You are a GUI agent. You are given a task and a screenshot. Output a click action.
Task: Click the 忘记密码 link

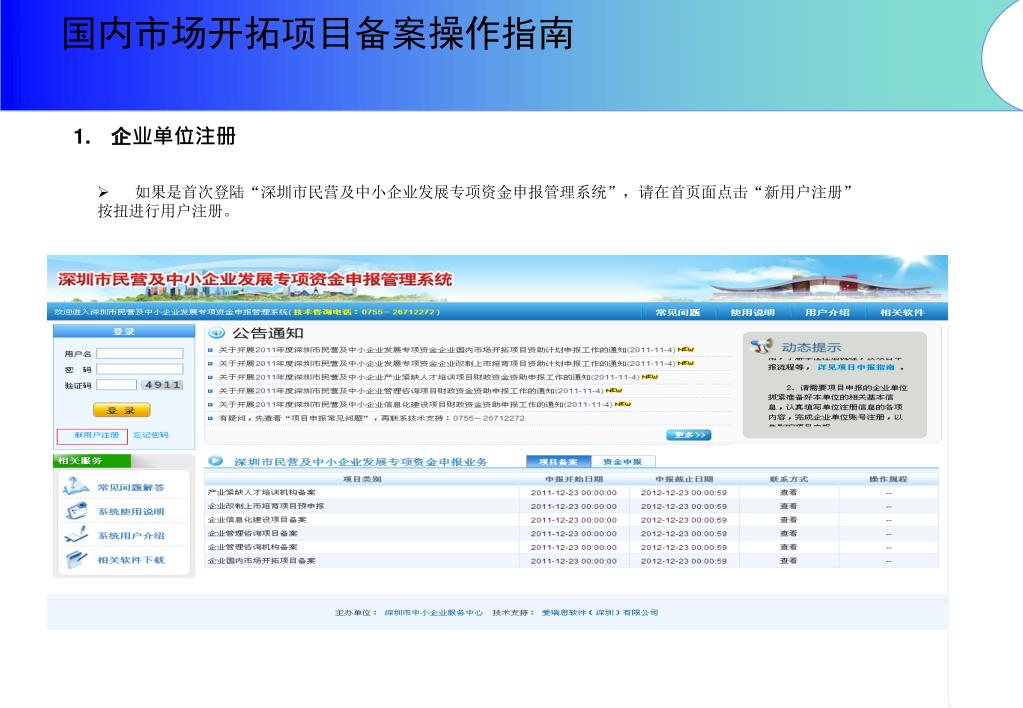(151, 435)
